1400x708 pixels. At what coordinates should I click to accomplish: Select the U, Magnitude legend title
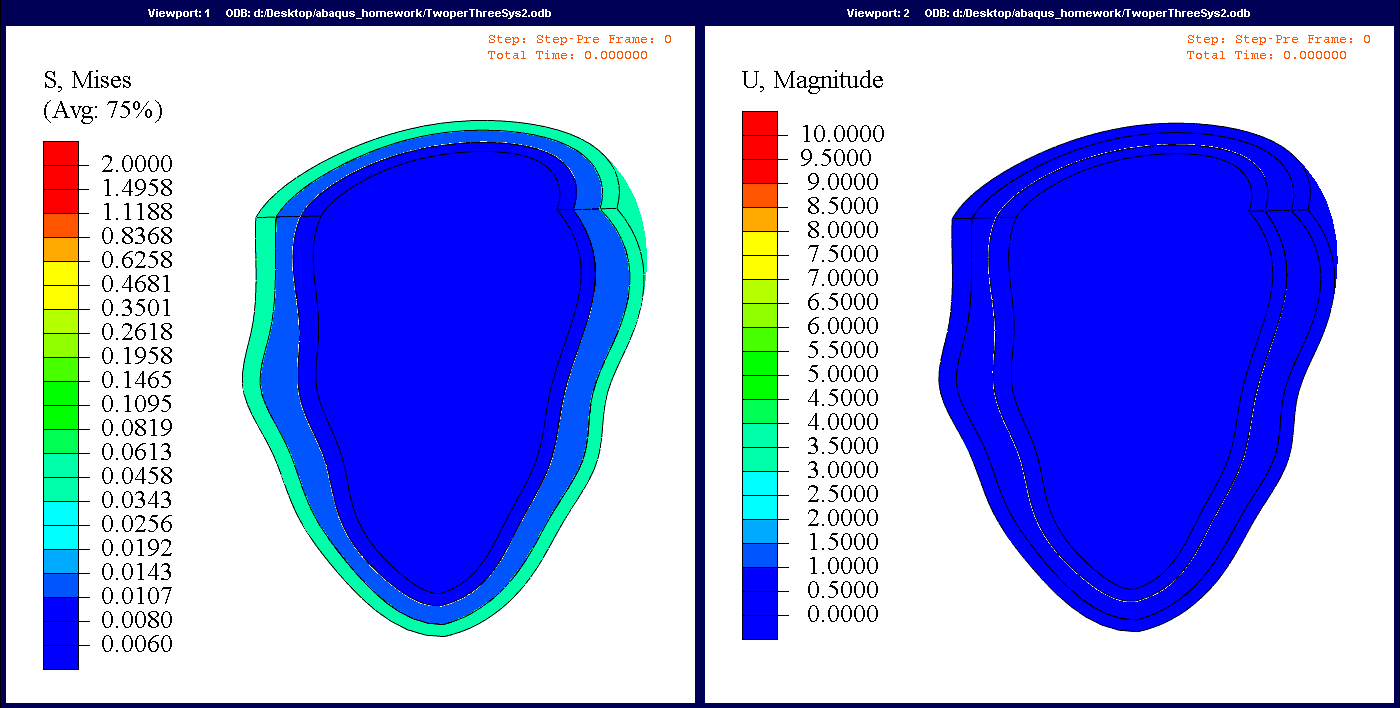click(x=812, y=80)
